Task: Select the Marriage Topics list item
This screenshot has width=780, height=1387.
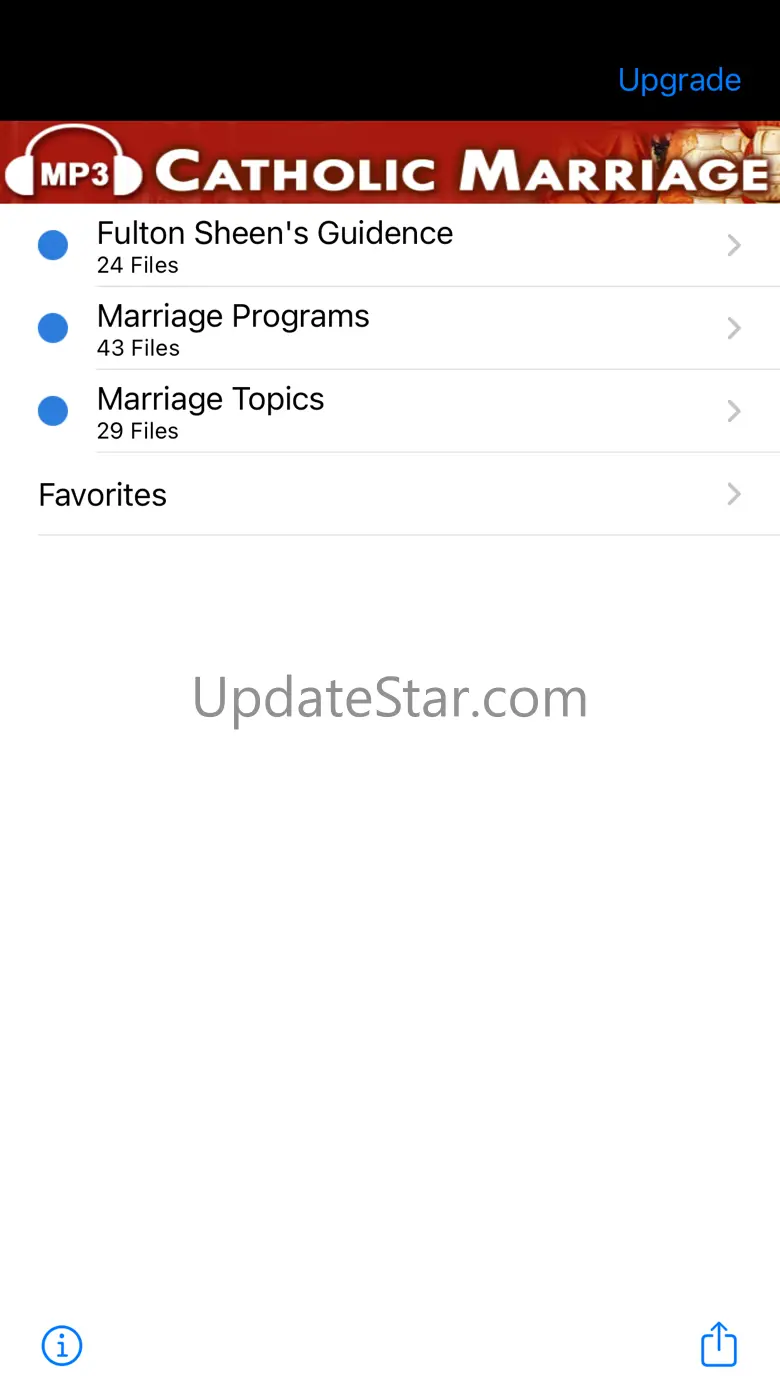Action: [x=390, y=411]
